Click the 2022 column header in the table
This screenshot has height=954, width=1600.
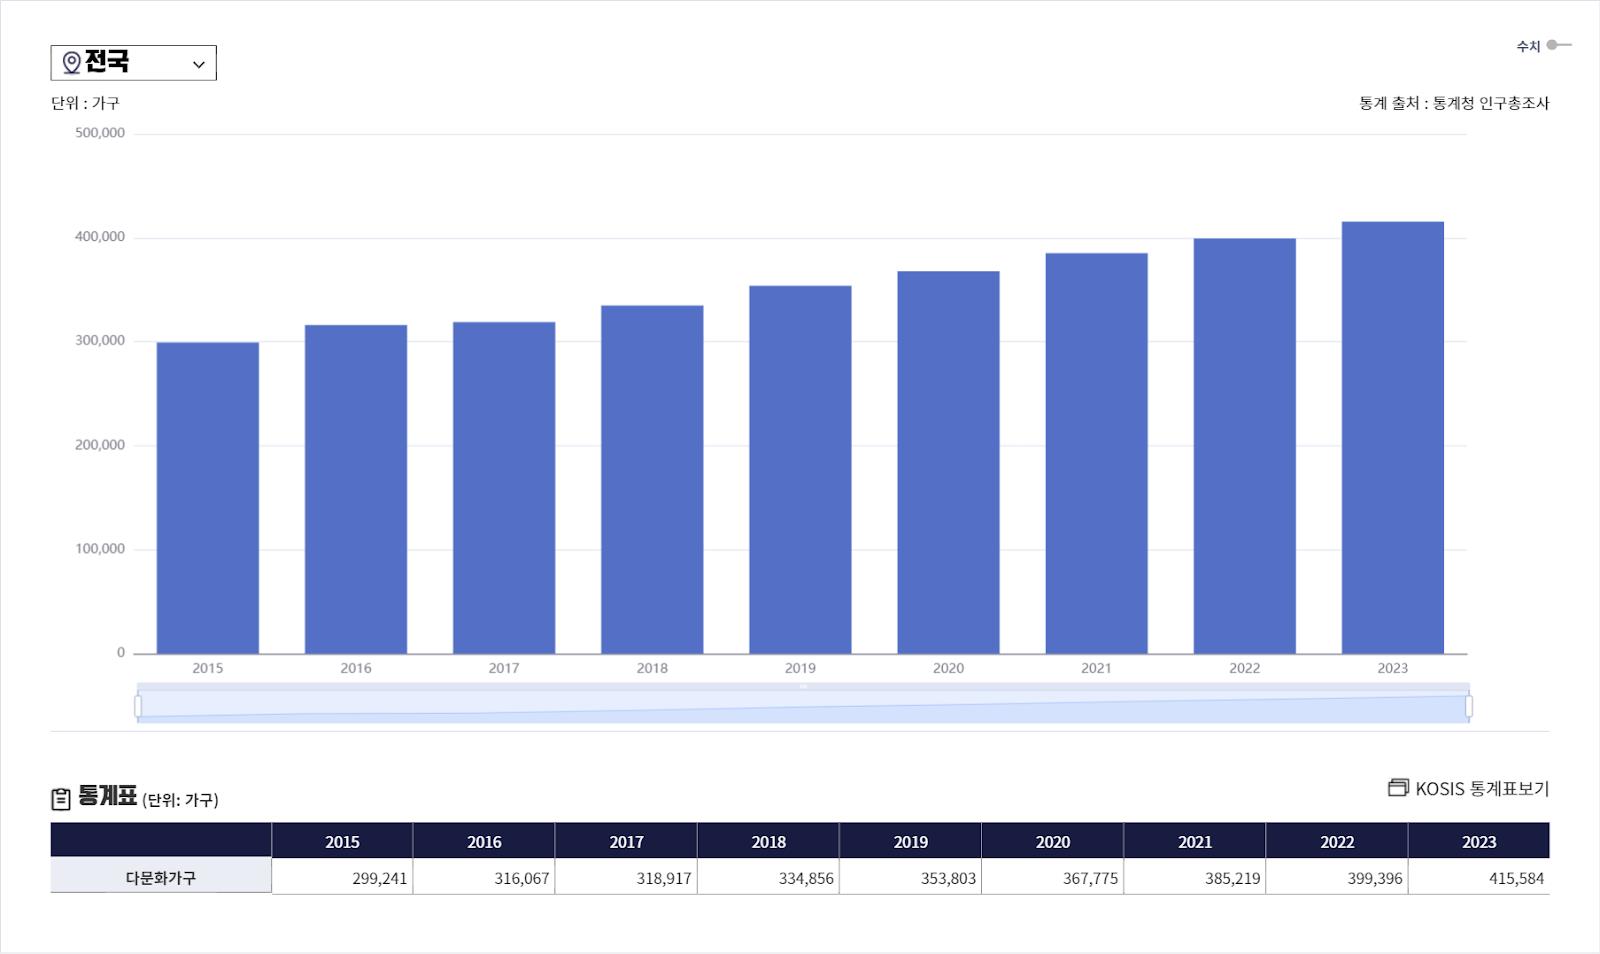click(1336, 842)
